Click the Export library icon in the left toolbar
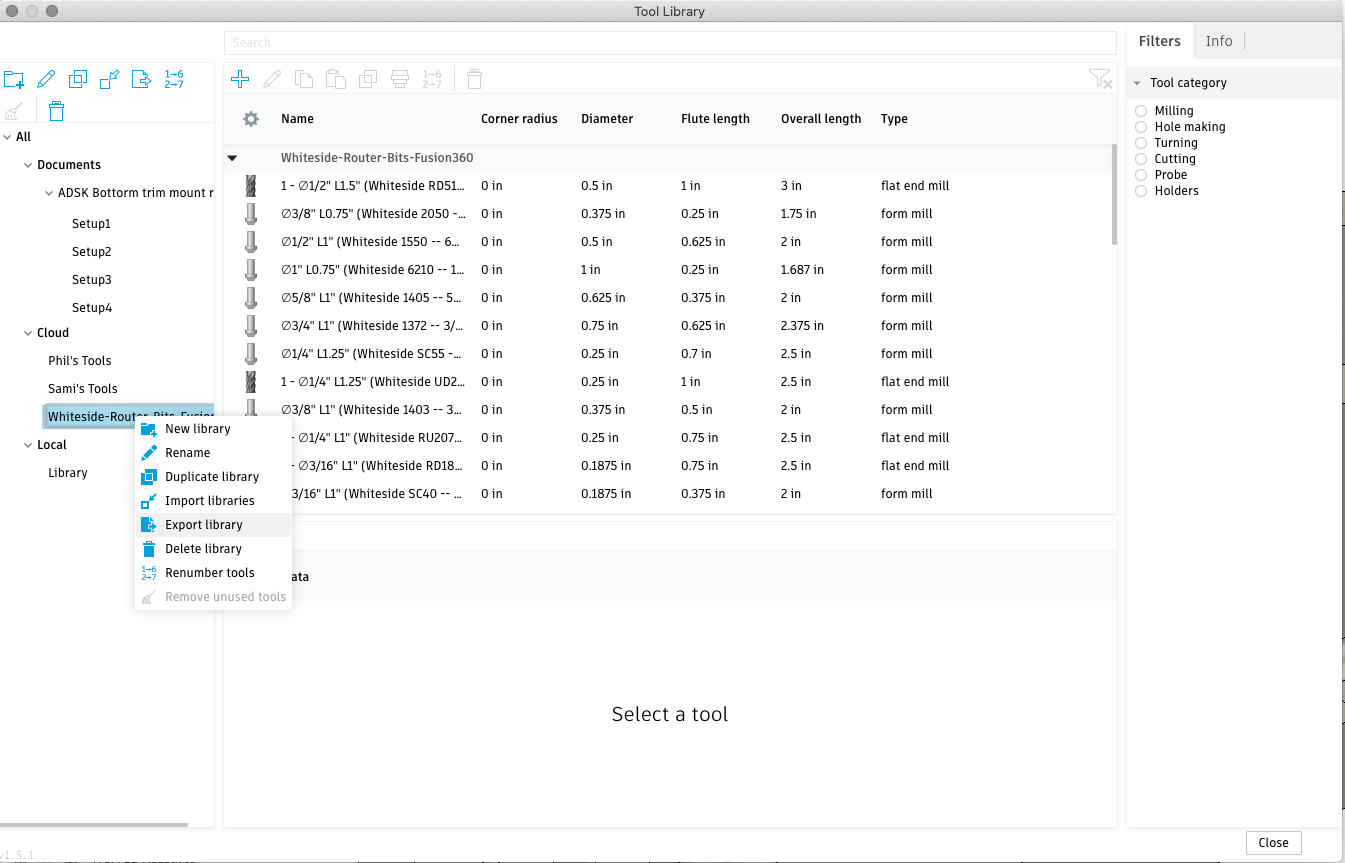This screenshot has width=1345, height=863. click(x=142, y=80)
